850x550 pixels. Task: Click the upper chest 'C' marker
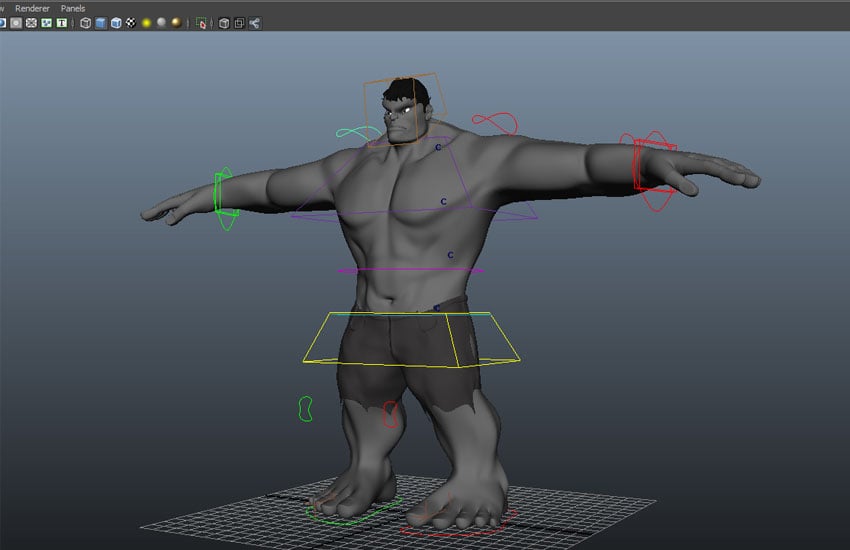(x=438, y=147)
